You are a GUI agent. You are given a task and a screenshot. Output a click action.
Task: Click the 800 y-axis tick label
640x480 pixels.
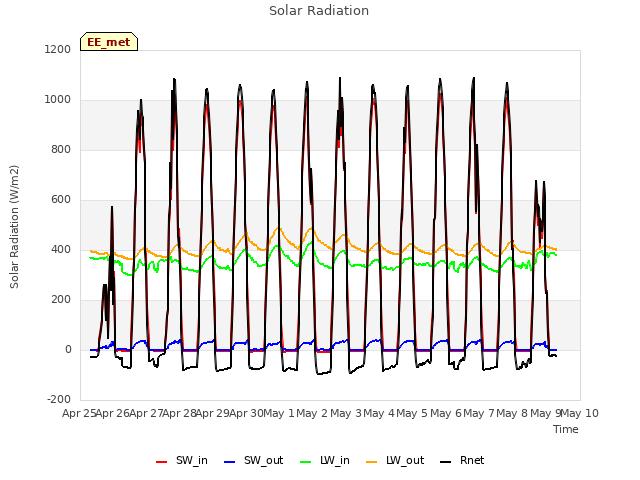pos(60,149)
